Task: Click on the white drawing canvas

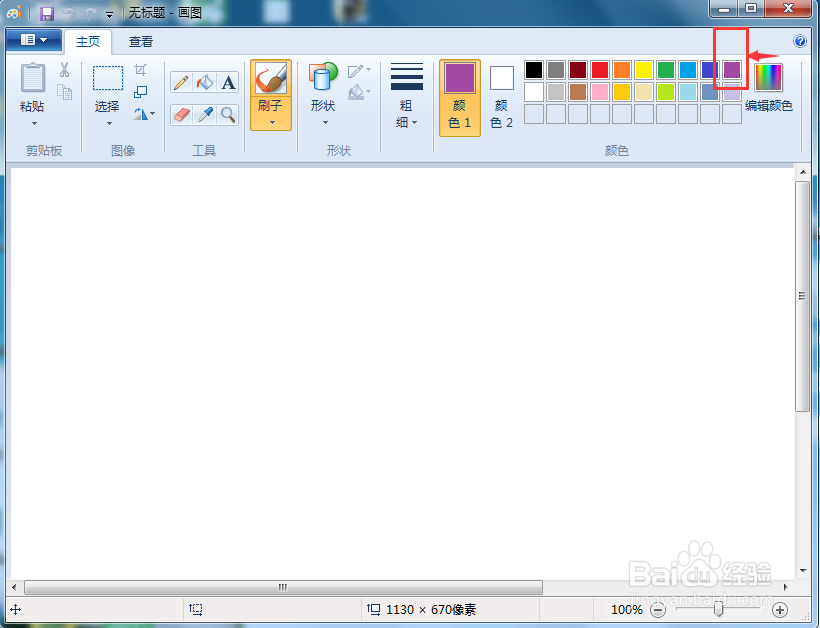Action: 402,373
